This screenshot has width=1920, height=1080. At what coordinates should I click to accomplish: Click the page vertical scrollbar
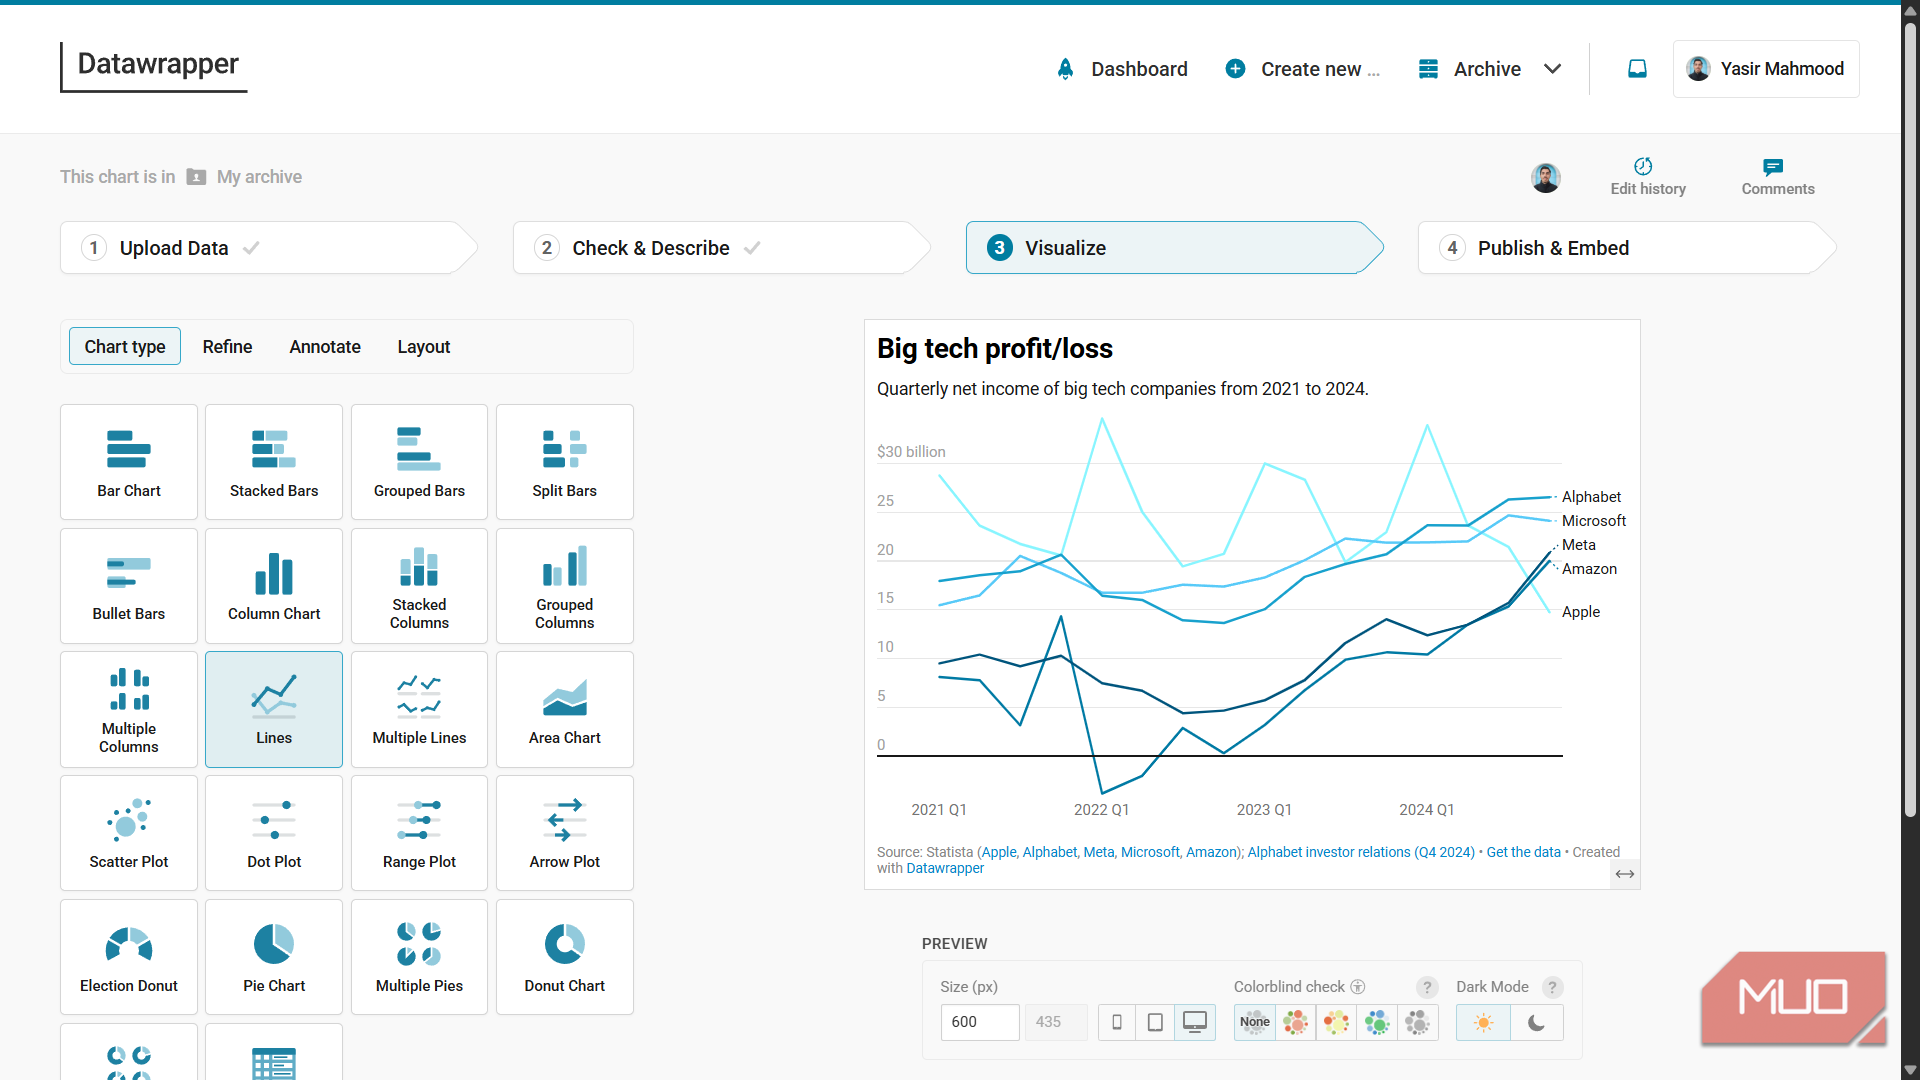tap(1910, 420)
